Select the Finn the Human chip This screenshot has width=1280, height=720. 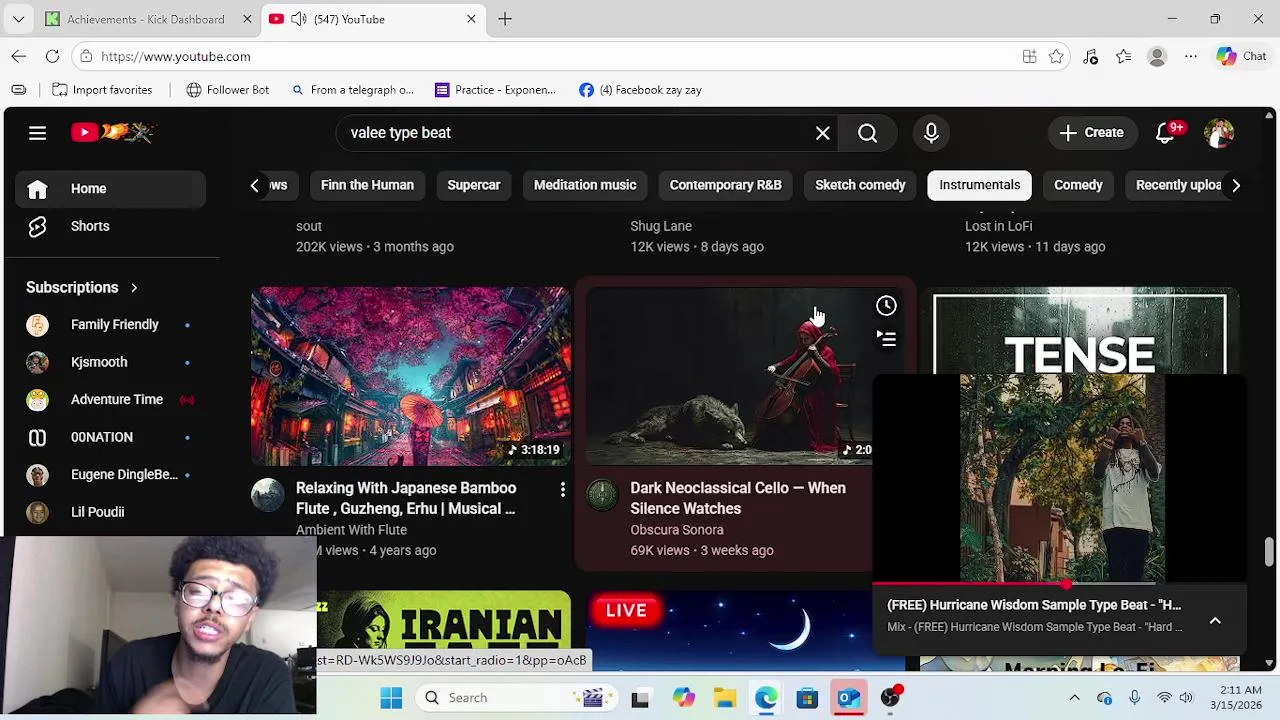(367, 185)
